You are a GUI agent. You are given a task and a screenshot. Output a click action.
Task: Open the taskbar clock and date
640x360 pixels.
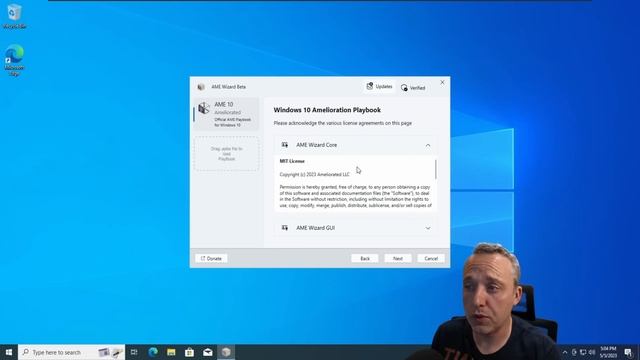tap(608, 352)
